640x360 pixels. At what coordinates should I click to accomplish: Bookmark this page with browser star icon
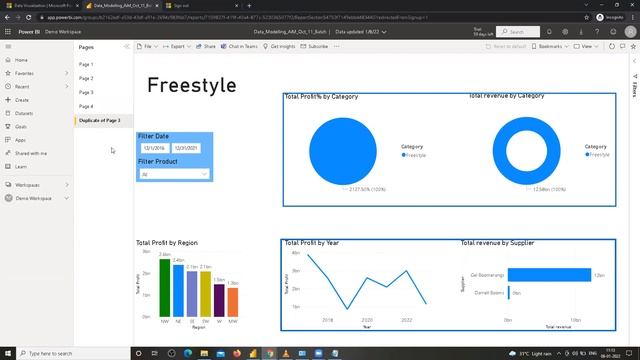(x=587, y=18)
